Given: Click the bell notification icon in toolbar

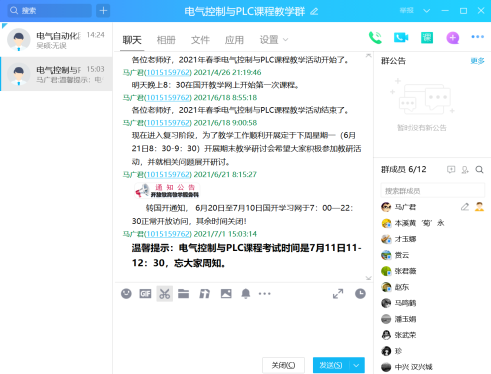Looking at the screenshot, I should tap(246, 294).
